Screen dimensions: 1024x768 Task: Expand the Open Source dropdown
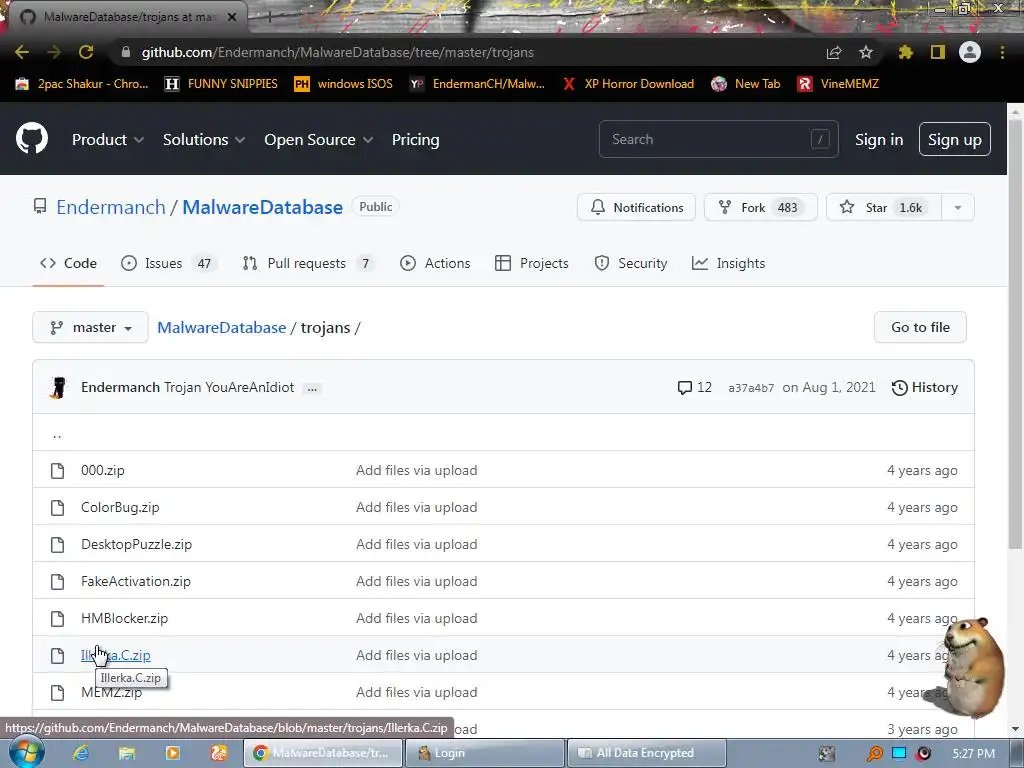tap(318, 140)
